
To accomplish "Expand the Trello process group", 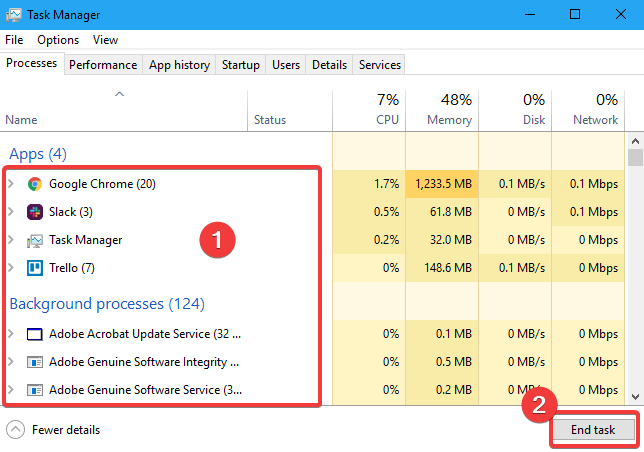I will pos(11,268).
